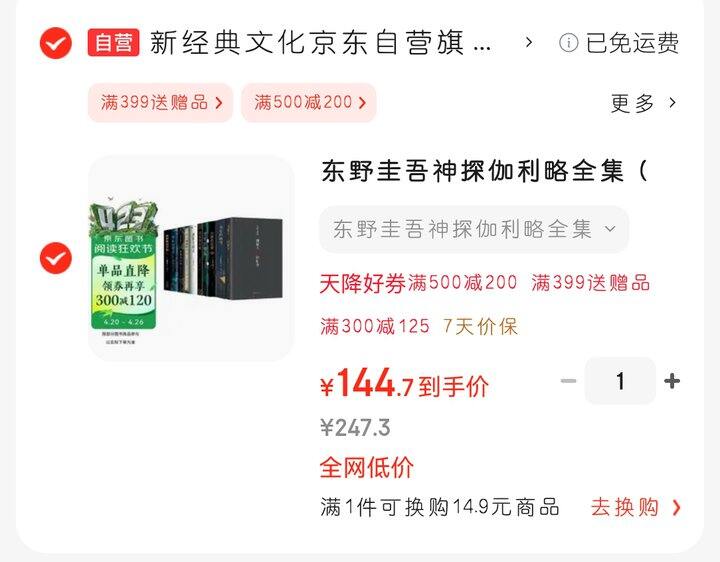Tap the 7天价保 label
720x562 pixels.
point(480,326)
